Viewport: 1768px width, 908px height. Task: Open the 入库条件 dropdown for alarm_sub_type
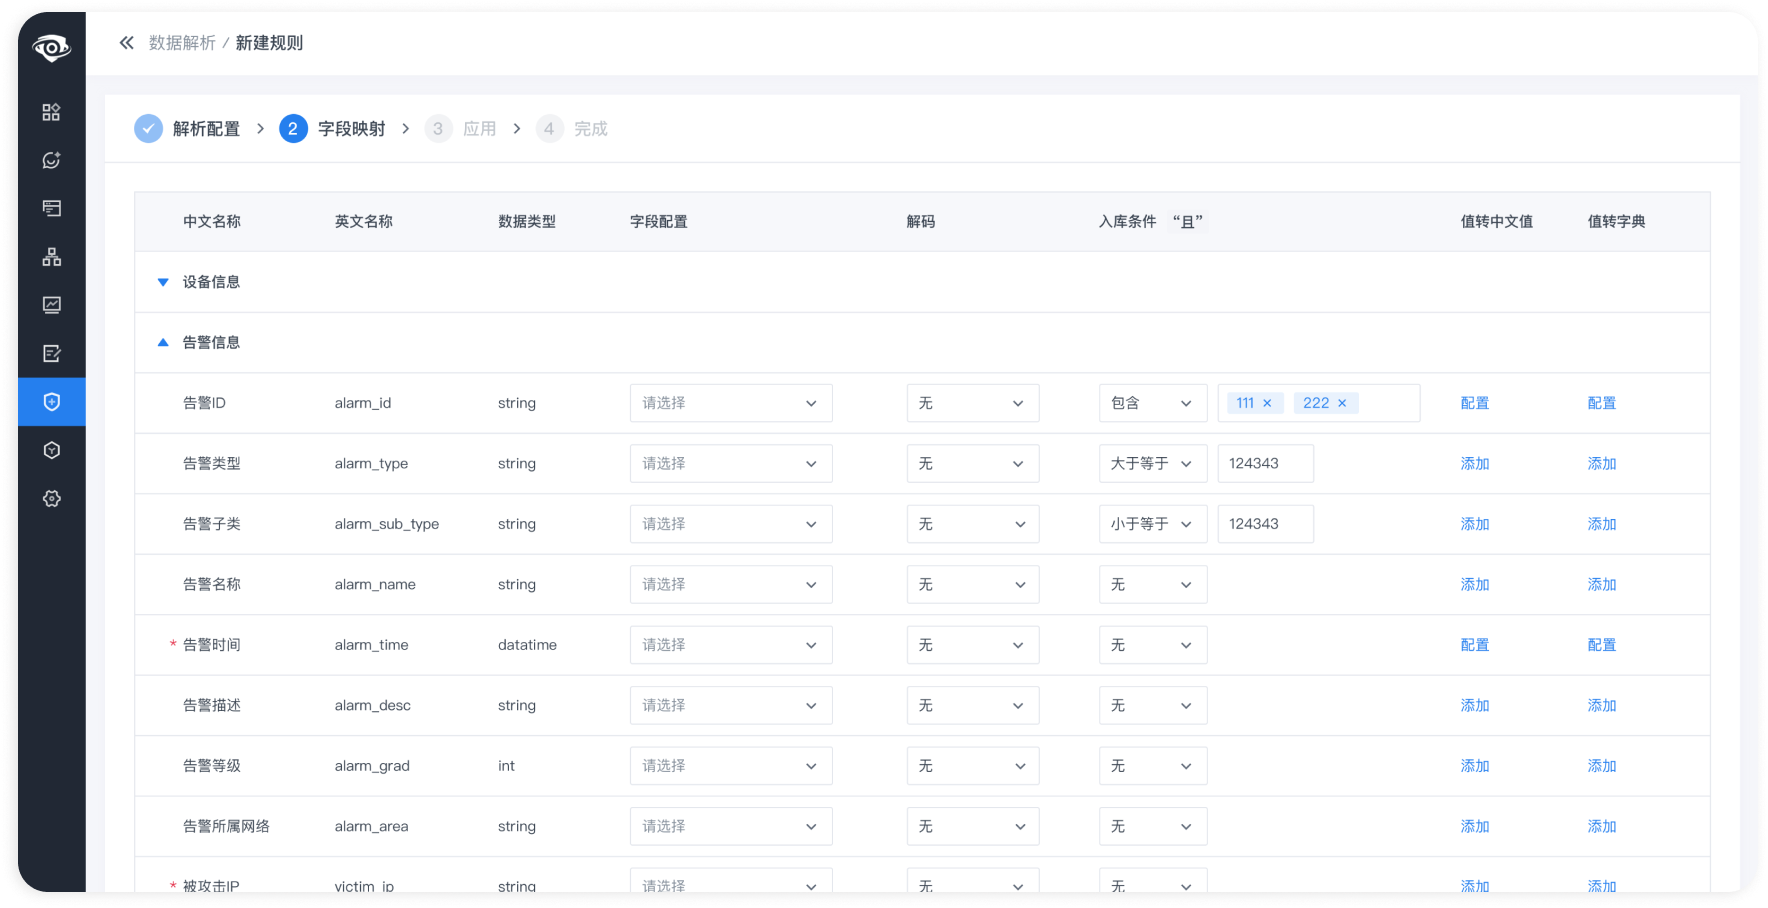[x=1152, y=524]
